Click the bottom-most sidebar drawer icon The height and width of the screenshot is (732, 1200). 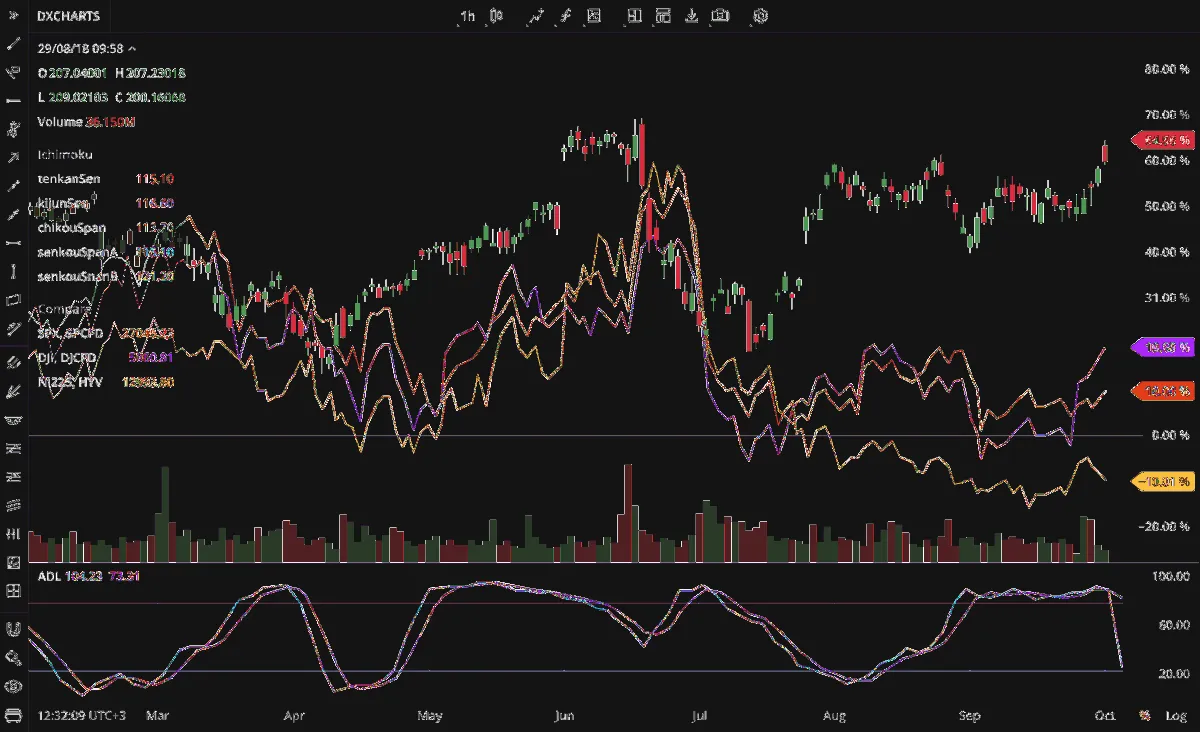pyautogui.click(x=13, y=715)
